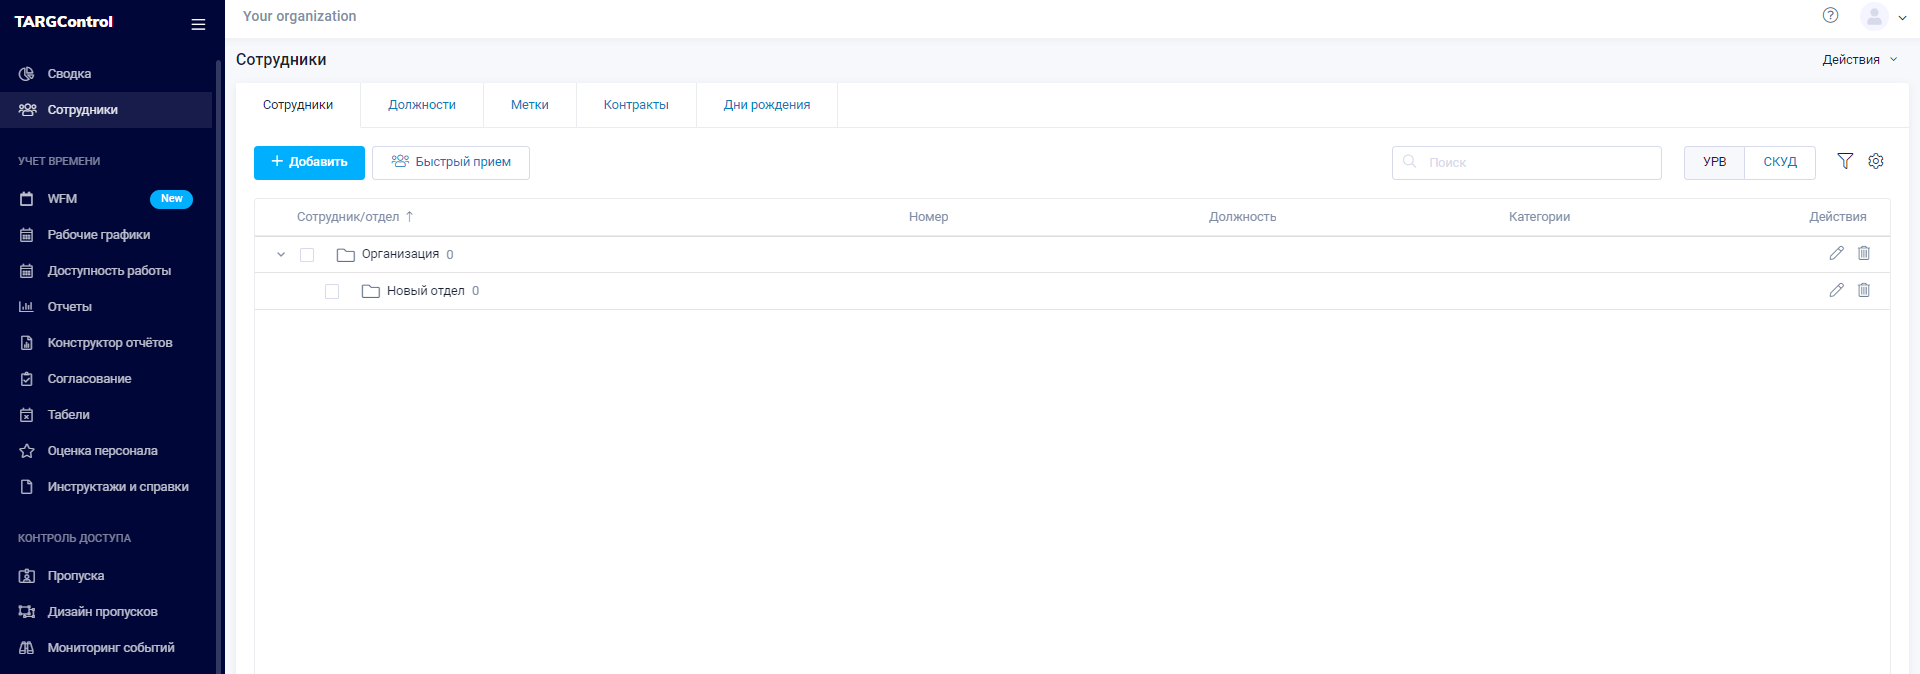This screenshot has height=674, width=1920.
Task: Open table settings gear icon
Action: click(1876, 161)
